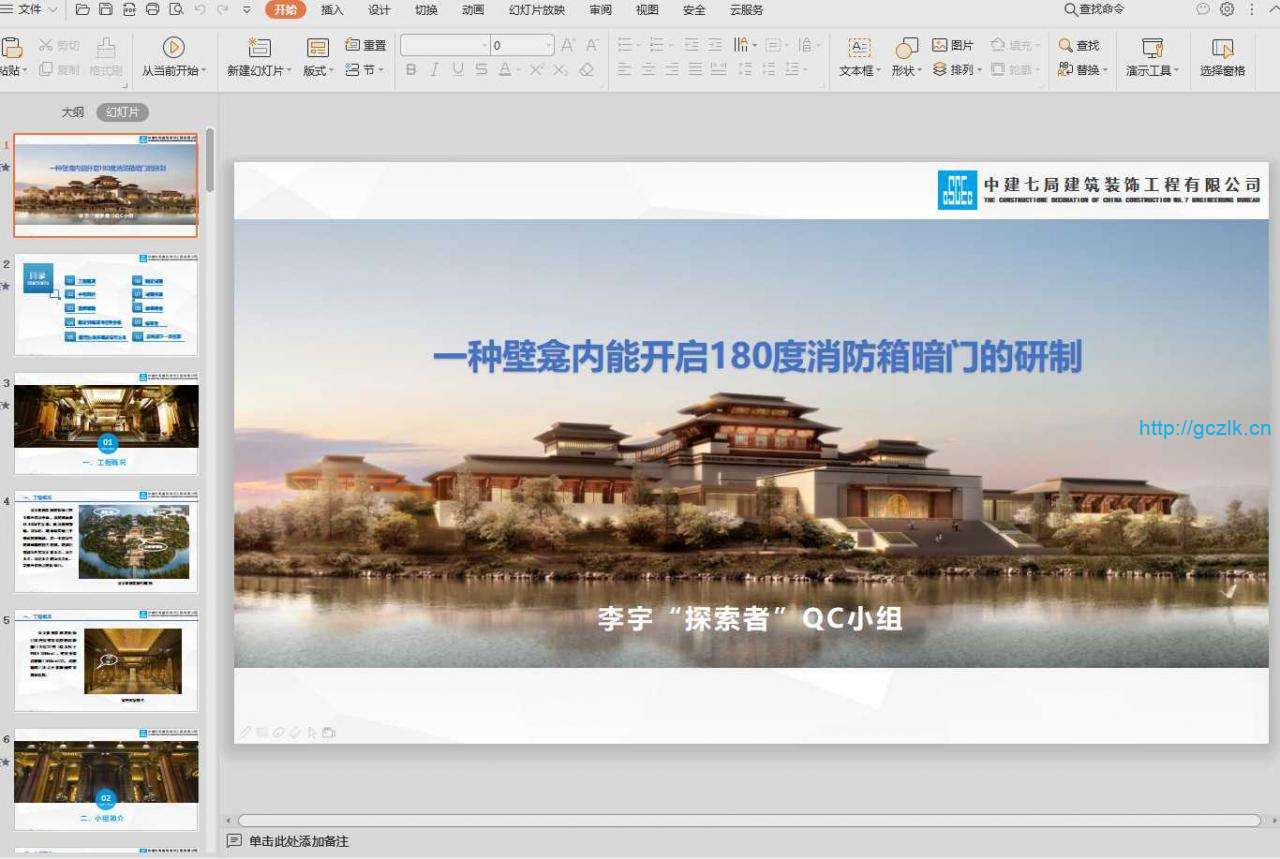The height and width of the screenshot is (859, 1280).
Task: Expand the 版式 layout dropdown
Action: pos(318,71)
